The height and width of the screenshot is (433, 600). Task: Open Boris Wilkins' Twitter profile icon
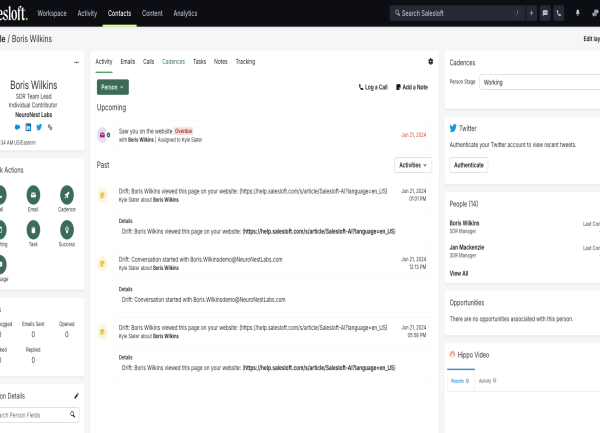coord(39,127)
